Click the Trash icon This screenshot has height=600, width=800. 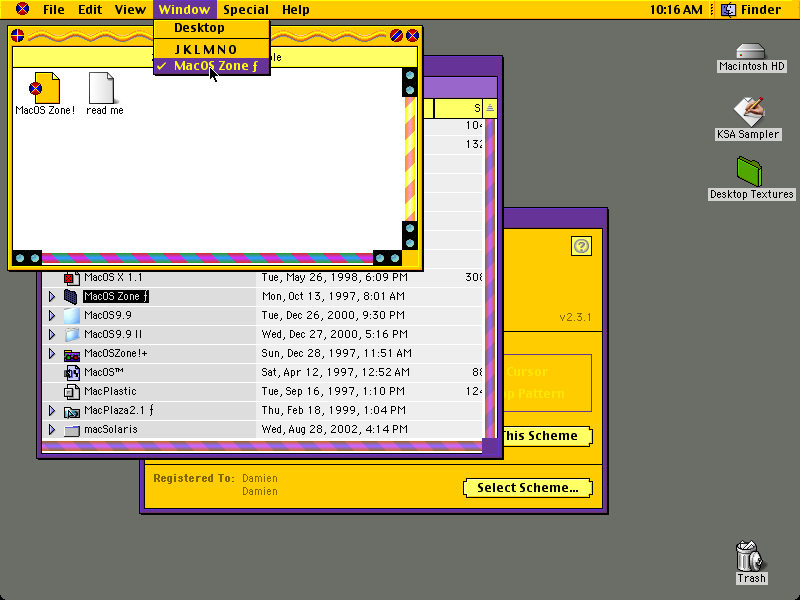click(x=751, y=556)
